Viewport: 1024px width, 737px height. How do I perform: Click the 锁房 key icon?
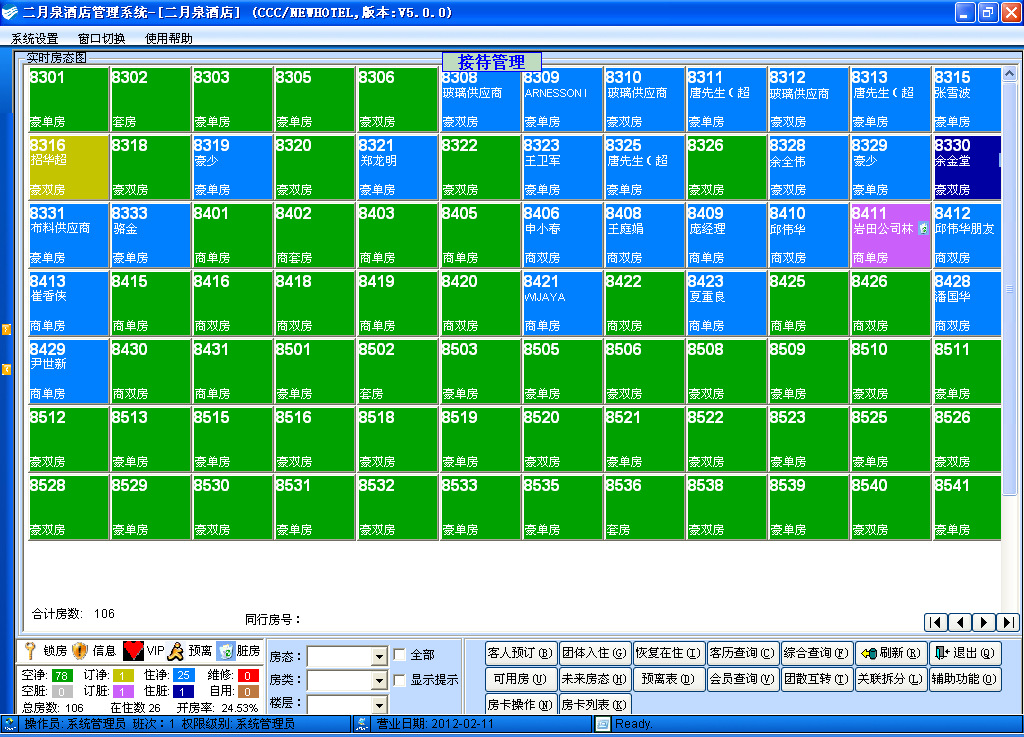coord(29,650)
